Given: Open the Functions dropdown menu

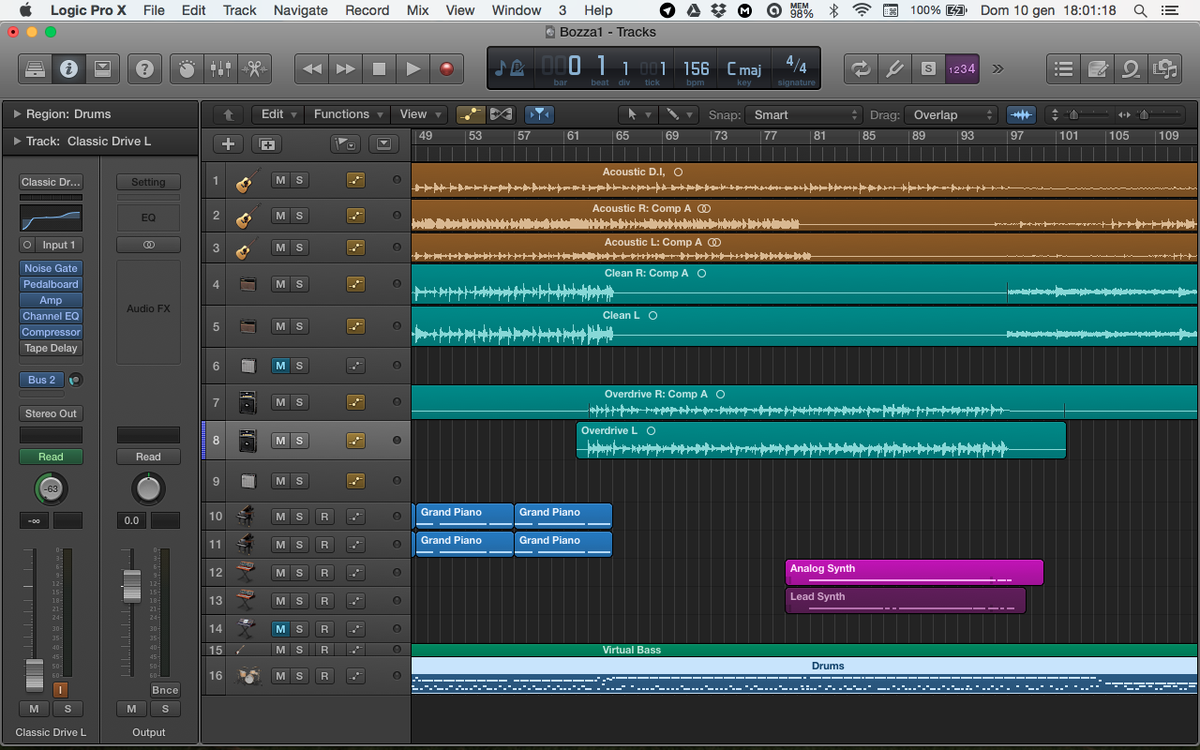Looking at the screenshot, I should [347, 114].
